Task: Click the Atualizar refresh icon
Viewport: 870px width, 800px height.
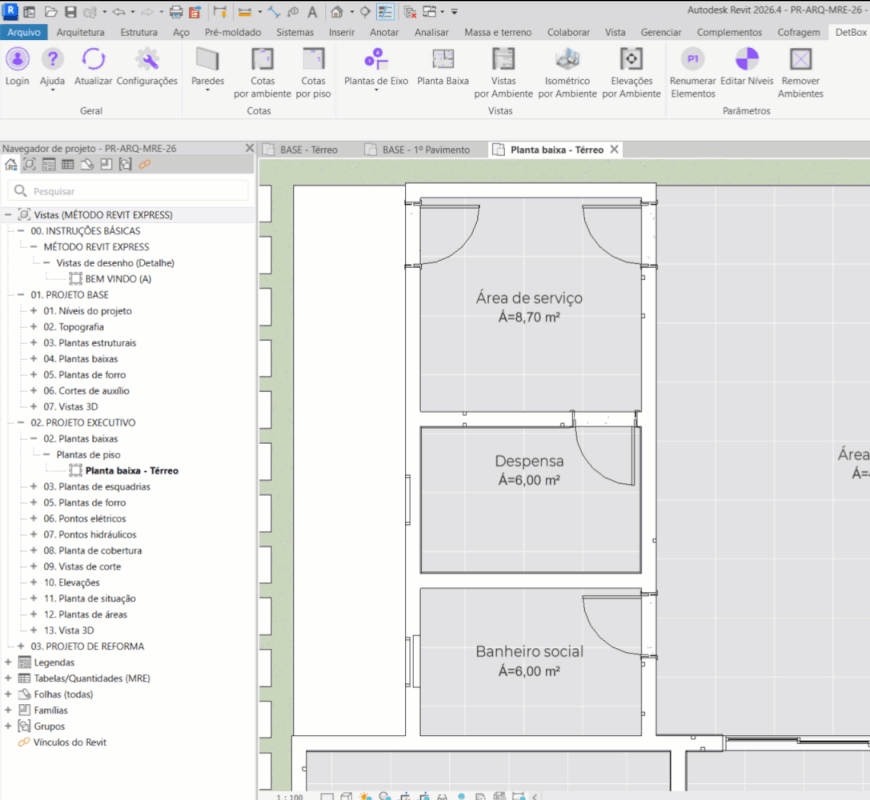Action: tap(93, 59)
